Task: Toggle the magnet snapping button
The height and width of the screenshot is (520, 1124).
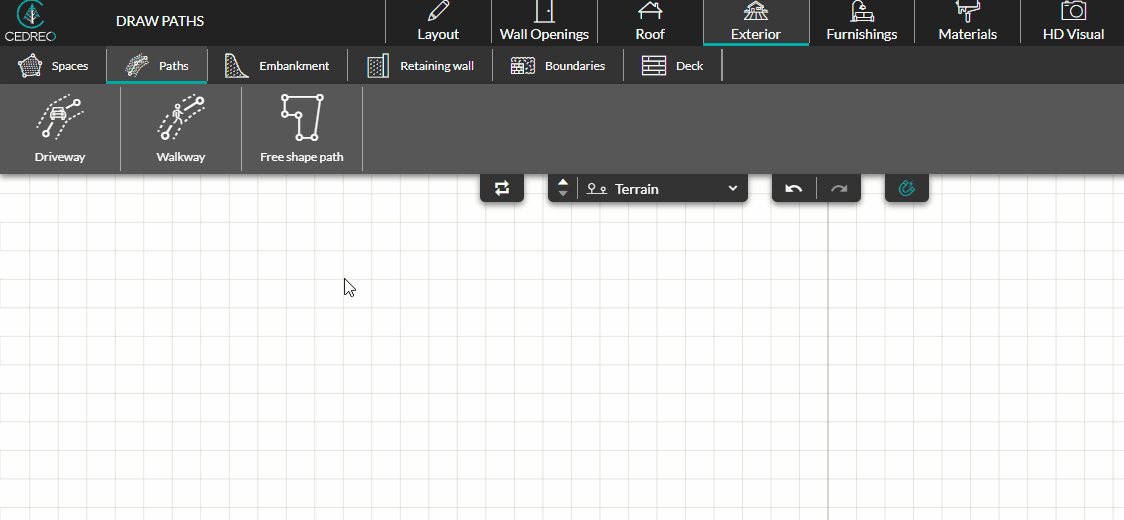Action: point(907,188)
